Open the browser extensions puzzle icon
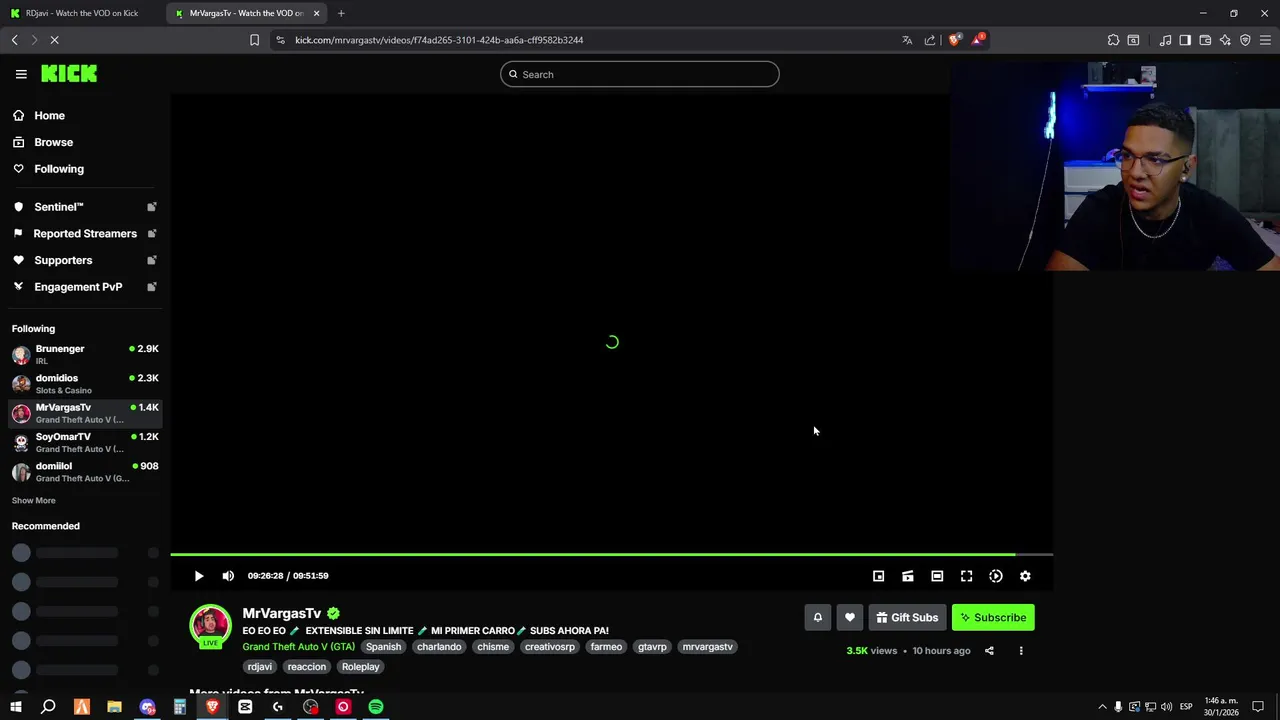The image size is (1280, 720). (x=1113, y=40)
